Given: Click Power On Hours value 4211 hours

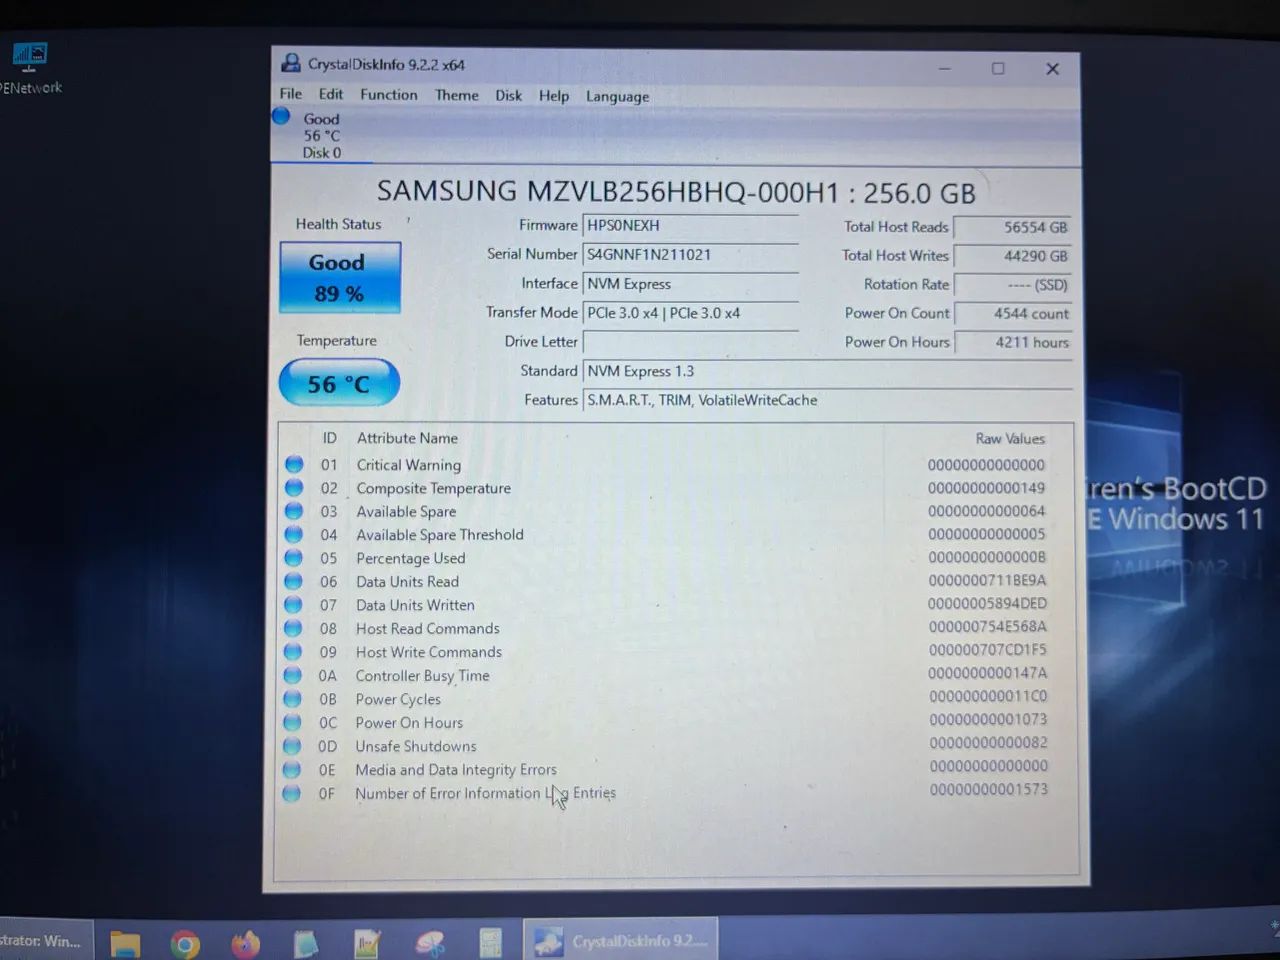Looking at the screenshot, I should click(1012, 342).
